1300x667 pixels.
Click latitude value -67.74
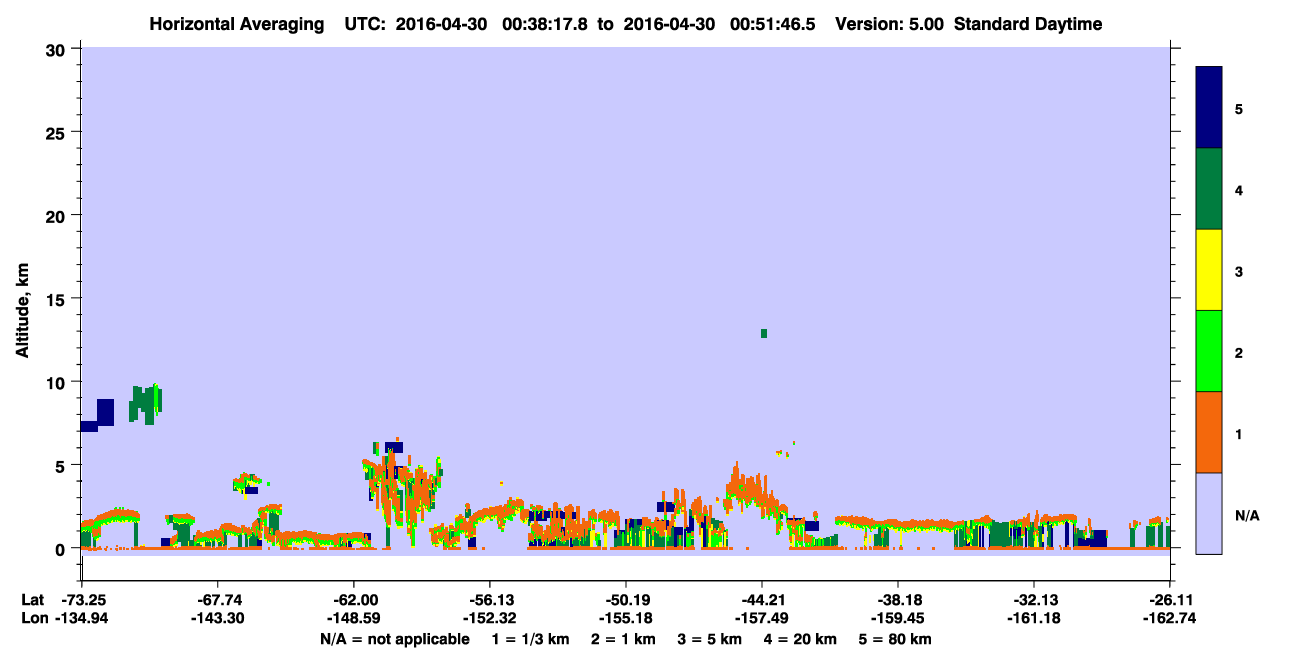218,599
